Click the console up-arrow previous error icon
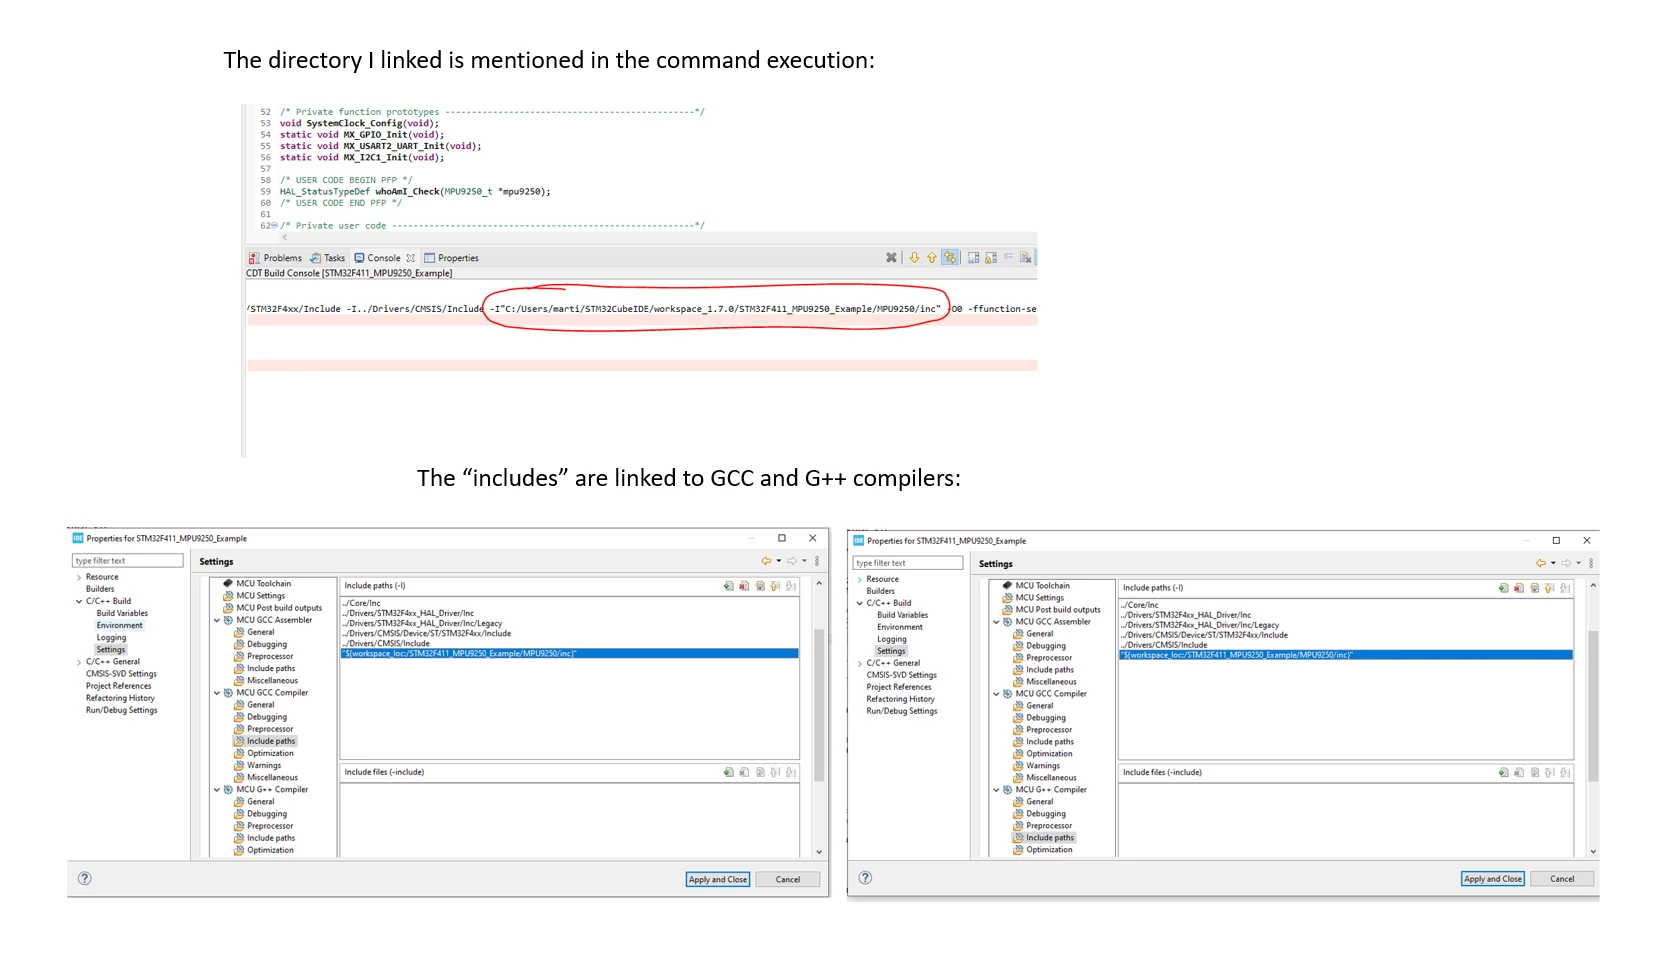The image size is (1667, 970). (932, 258)
